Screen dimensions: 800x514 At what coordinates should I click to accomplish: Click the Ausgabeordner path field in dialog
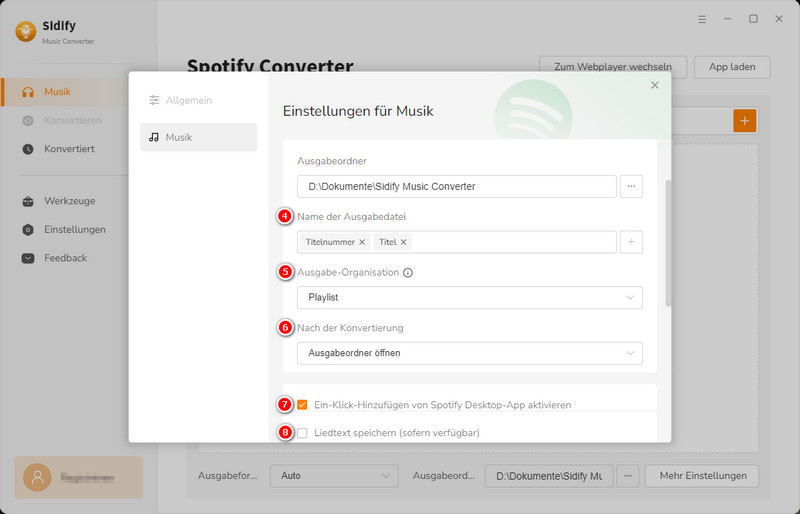(457, 186)
